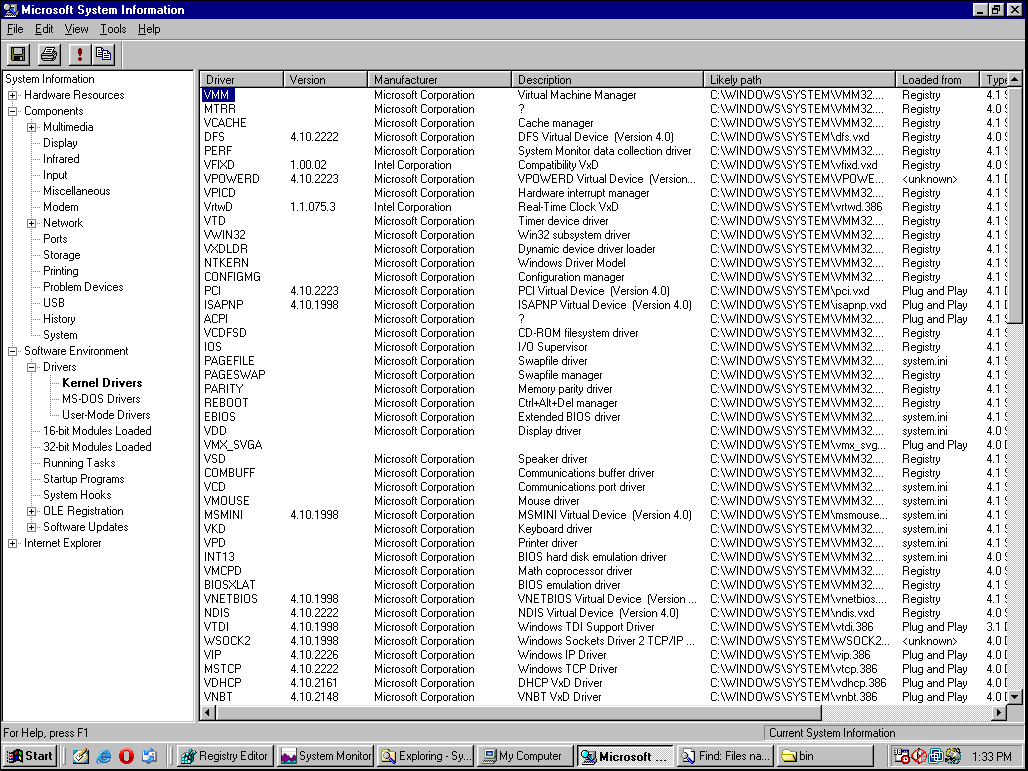Screen dimensions: 1028x771
Task: Open the View menu
Action: (76, 29)
